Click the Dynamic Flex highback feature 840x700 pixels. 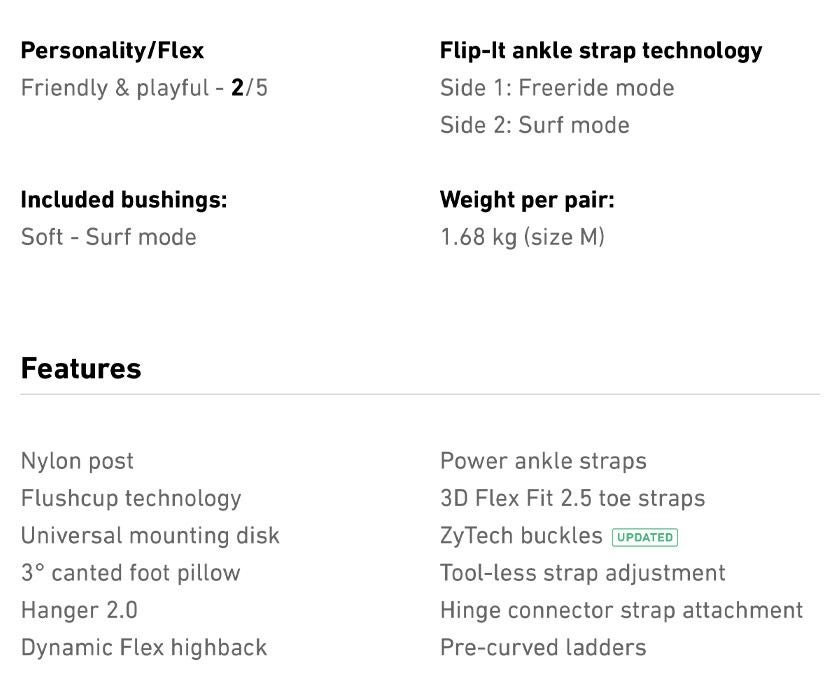[x=144, y=647]
